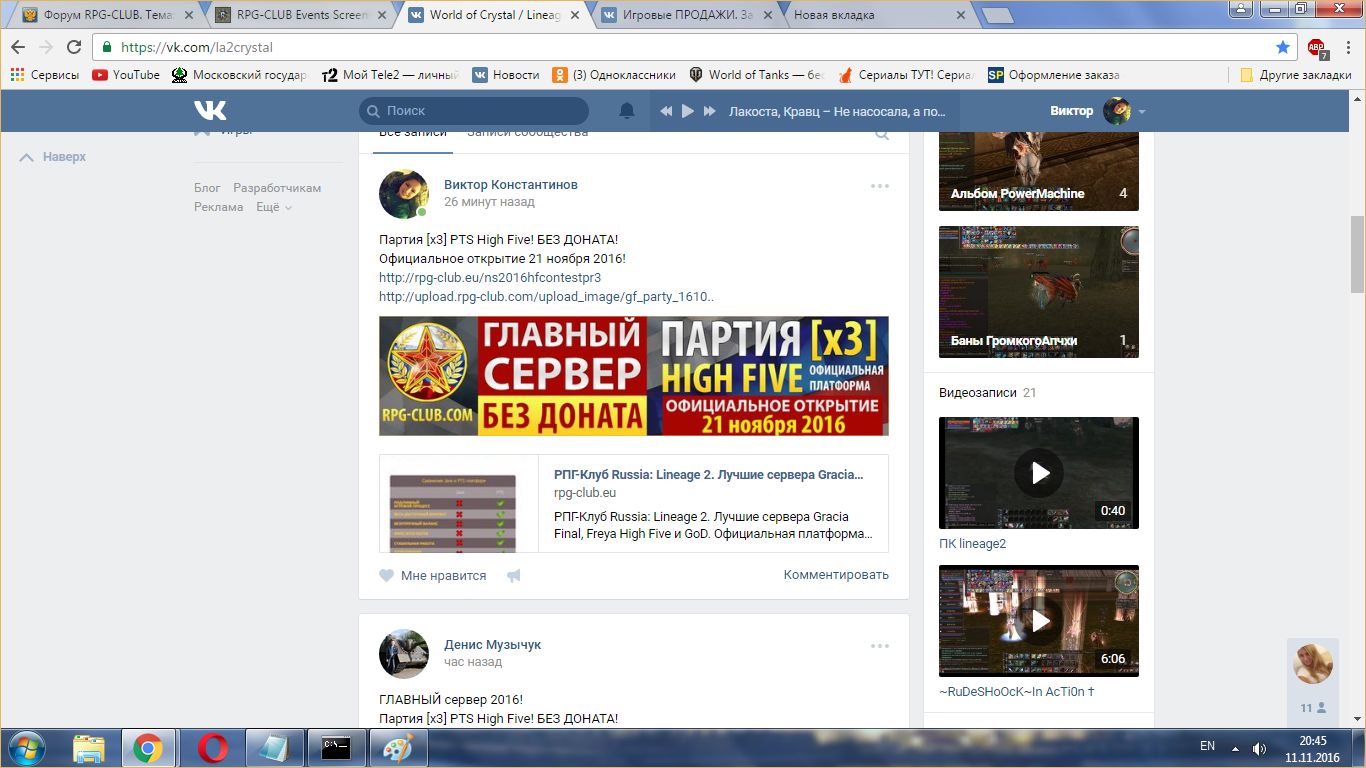
Task: Open the notifications bell
Action: [627, 111]
